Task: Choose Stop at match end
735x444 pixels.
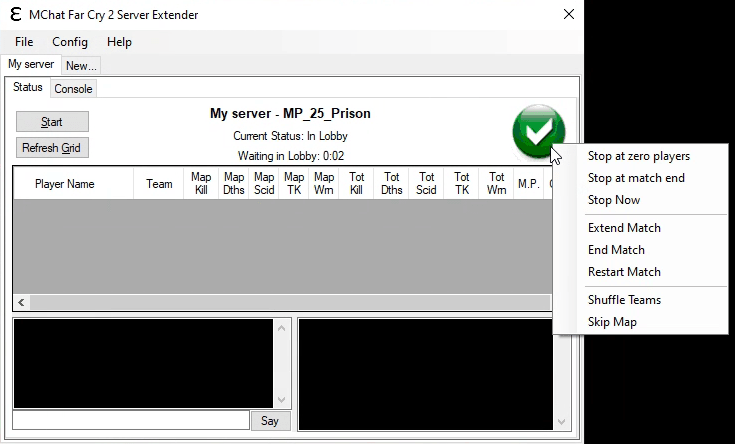Action: tap(636, 178)
